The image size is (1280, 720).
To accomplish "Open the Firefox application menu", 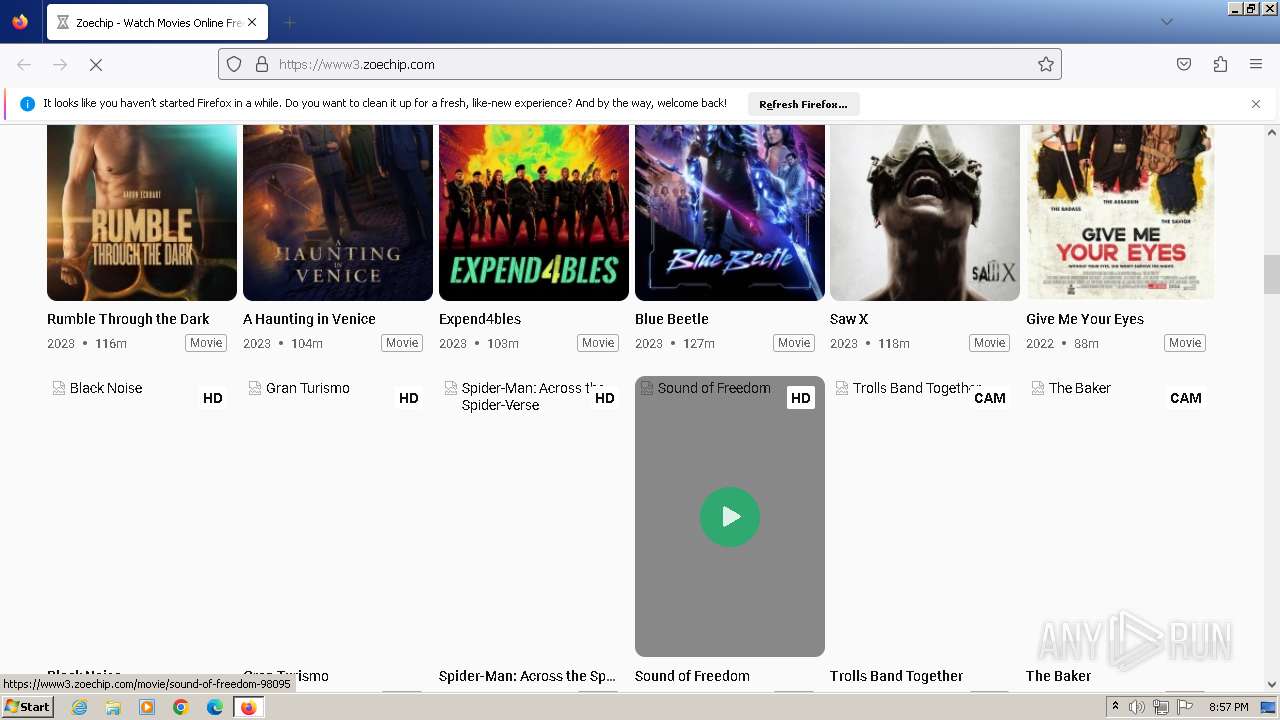I will (1256, 64).
